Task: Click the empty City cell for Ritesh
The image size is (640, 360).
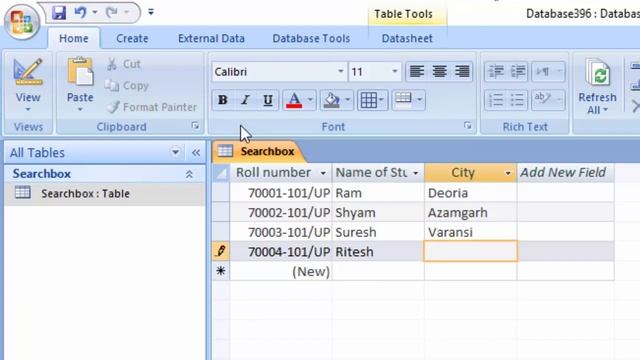Action: pos(470,251)
